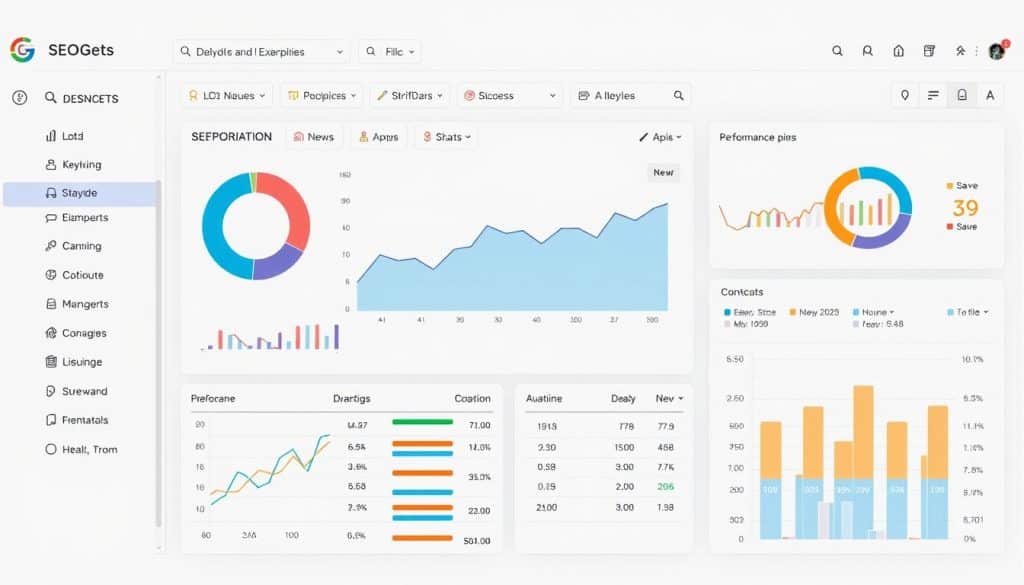
Task: Click the Conages gear icon
Action: click(x=51, y=333)
